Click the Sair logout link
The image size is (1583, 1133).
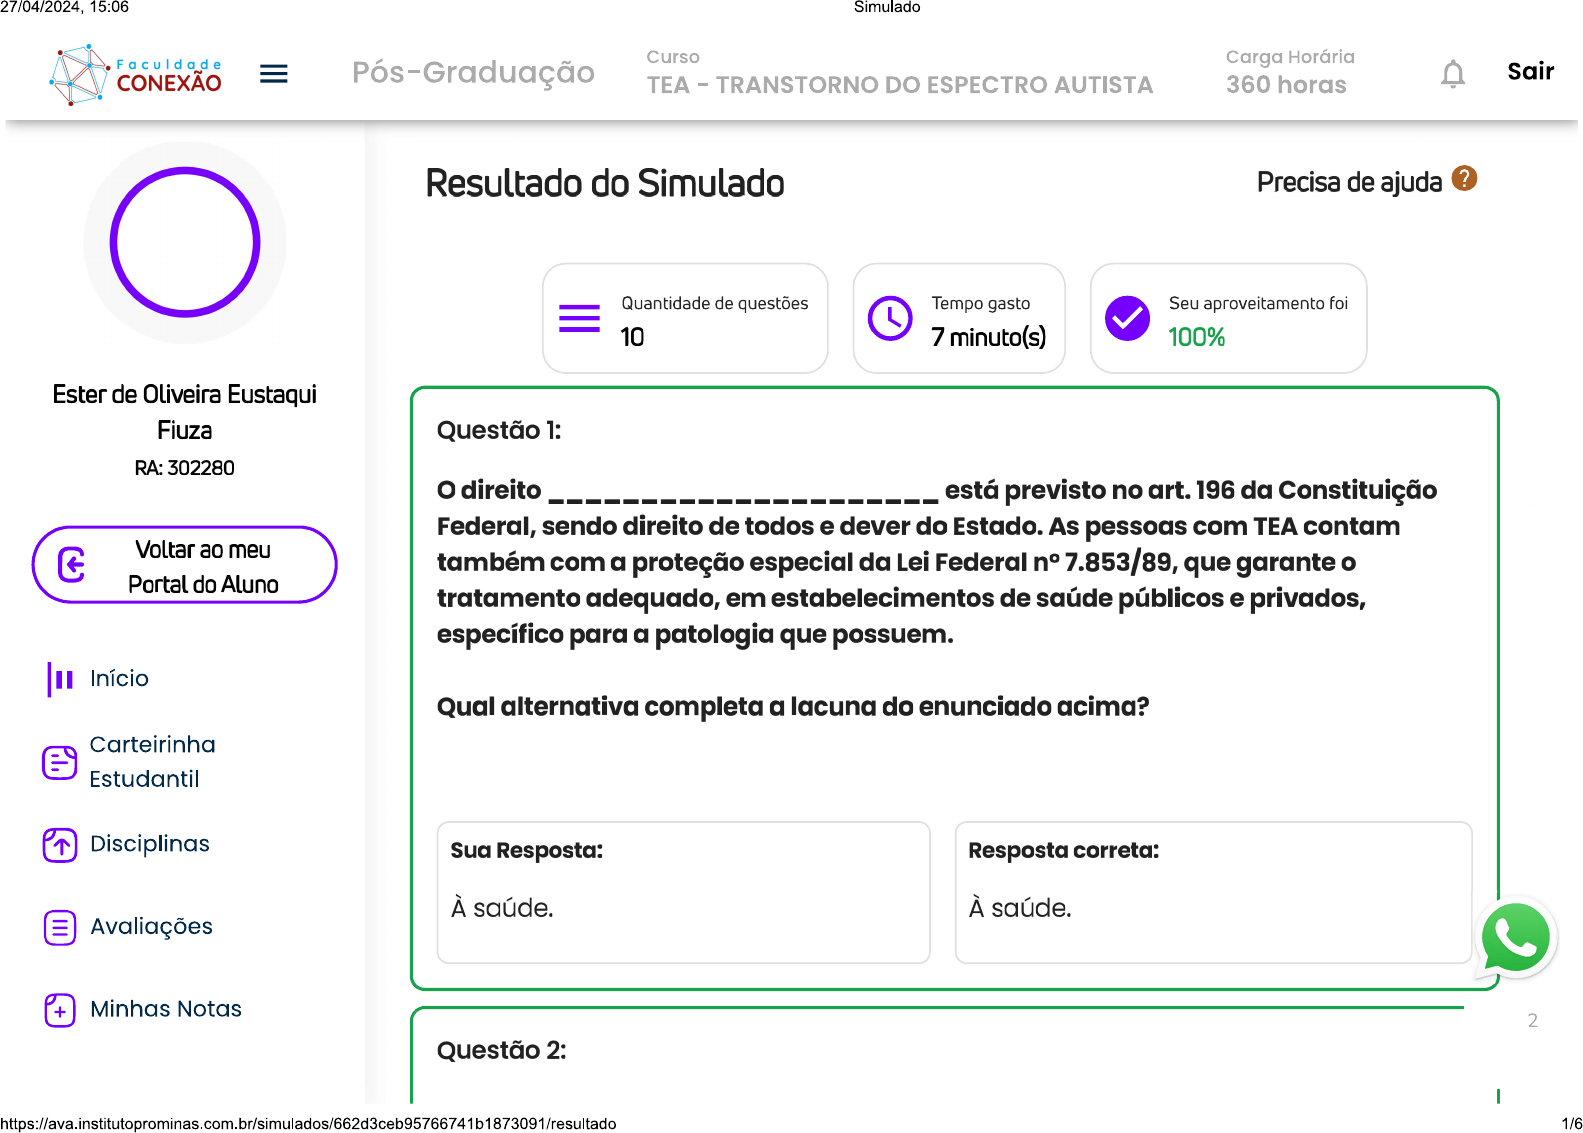coord(1530,72)
